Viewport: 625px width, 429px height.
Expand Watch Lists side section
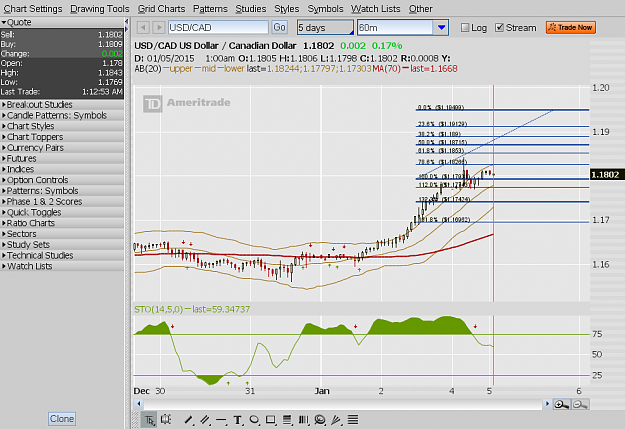[62, 266]
